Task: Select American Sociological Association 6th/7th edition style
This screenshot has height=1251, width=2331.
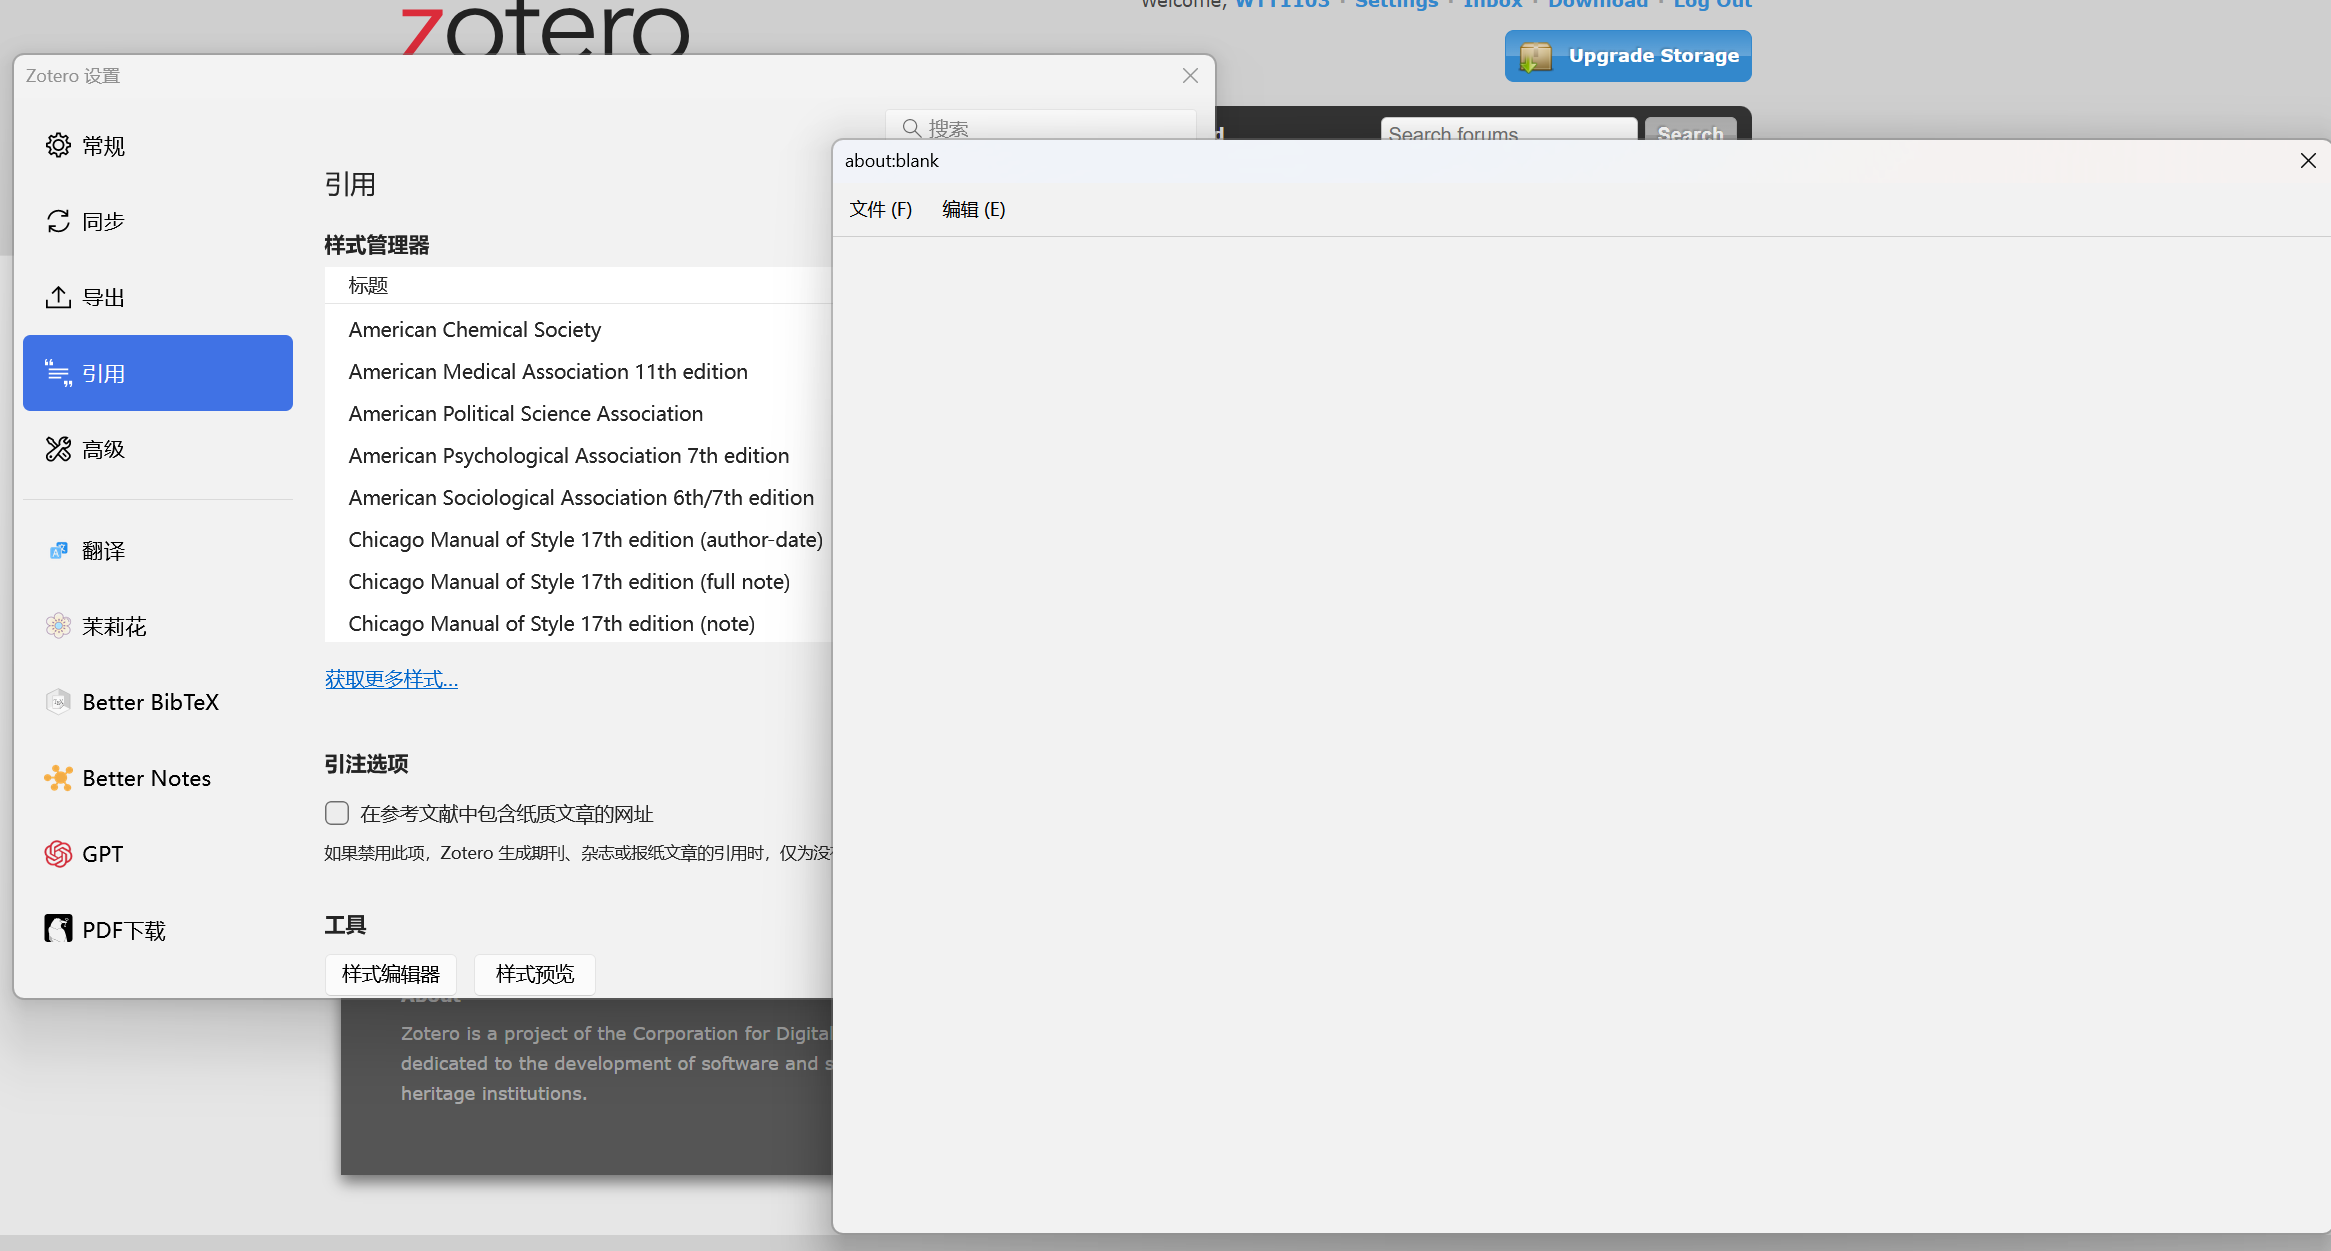Action: [x=578, y=498]
